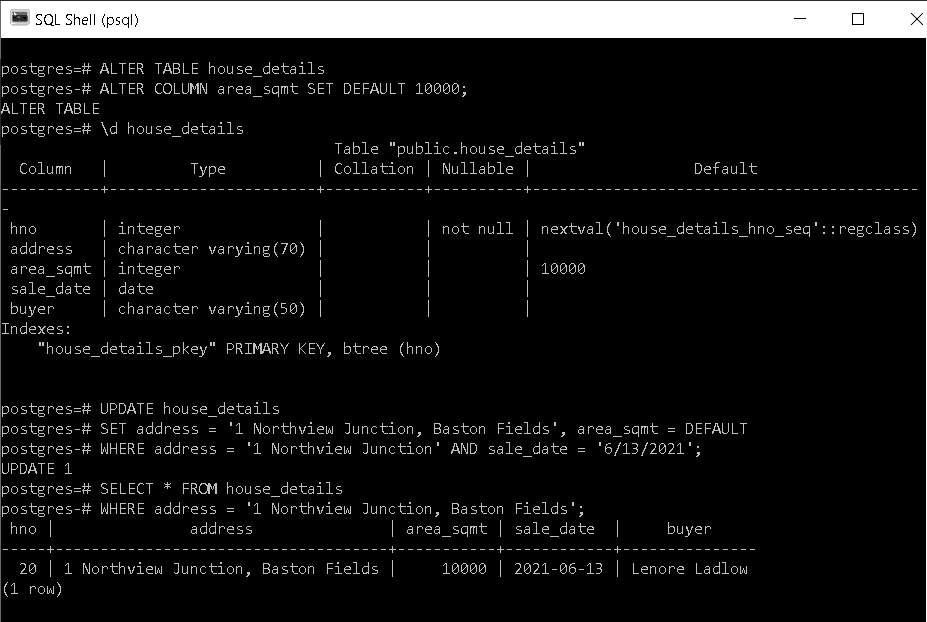
Task: Click the \d house_details command line
Action: point(122,129)
